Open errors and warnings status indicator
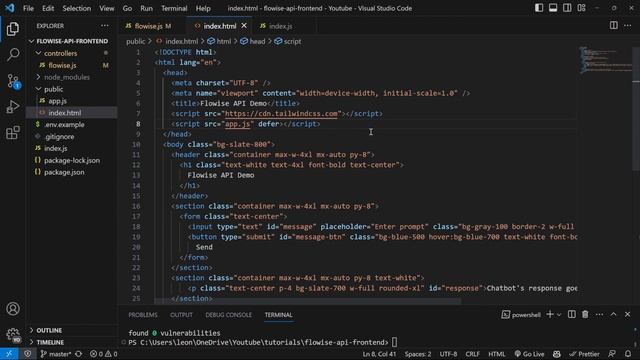The width and height of the screenshot is (640, 360). (104, 354)
